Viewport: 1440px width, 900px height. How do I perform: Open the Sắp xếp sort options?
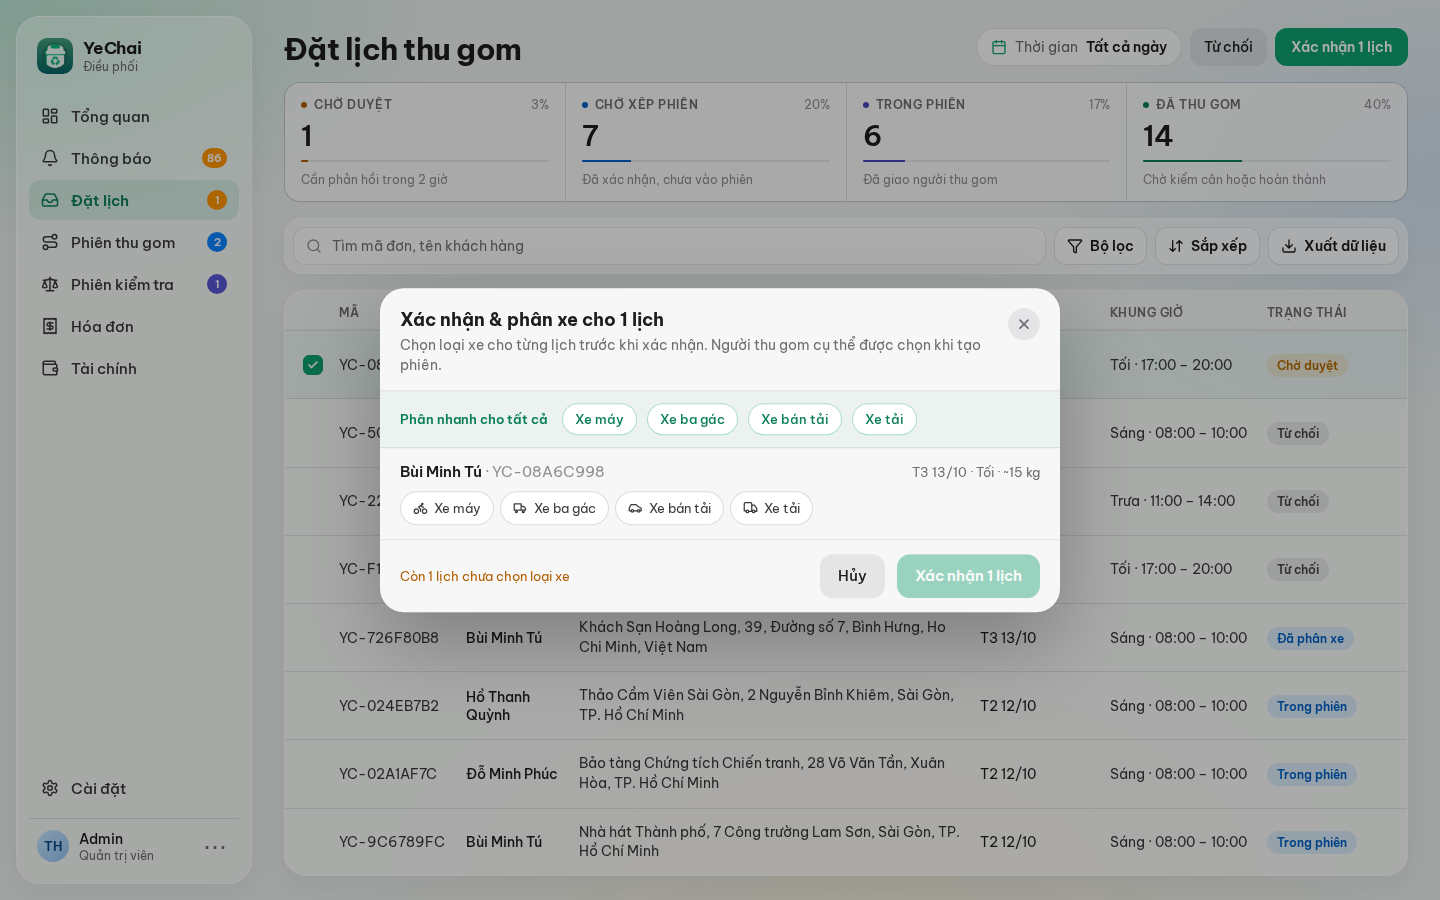[x=1207, y=246]
